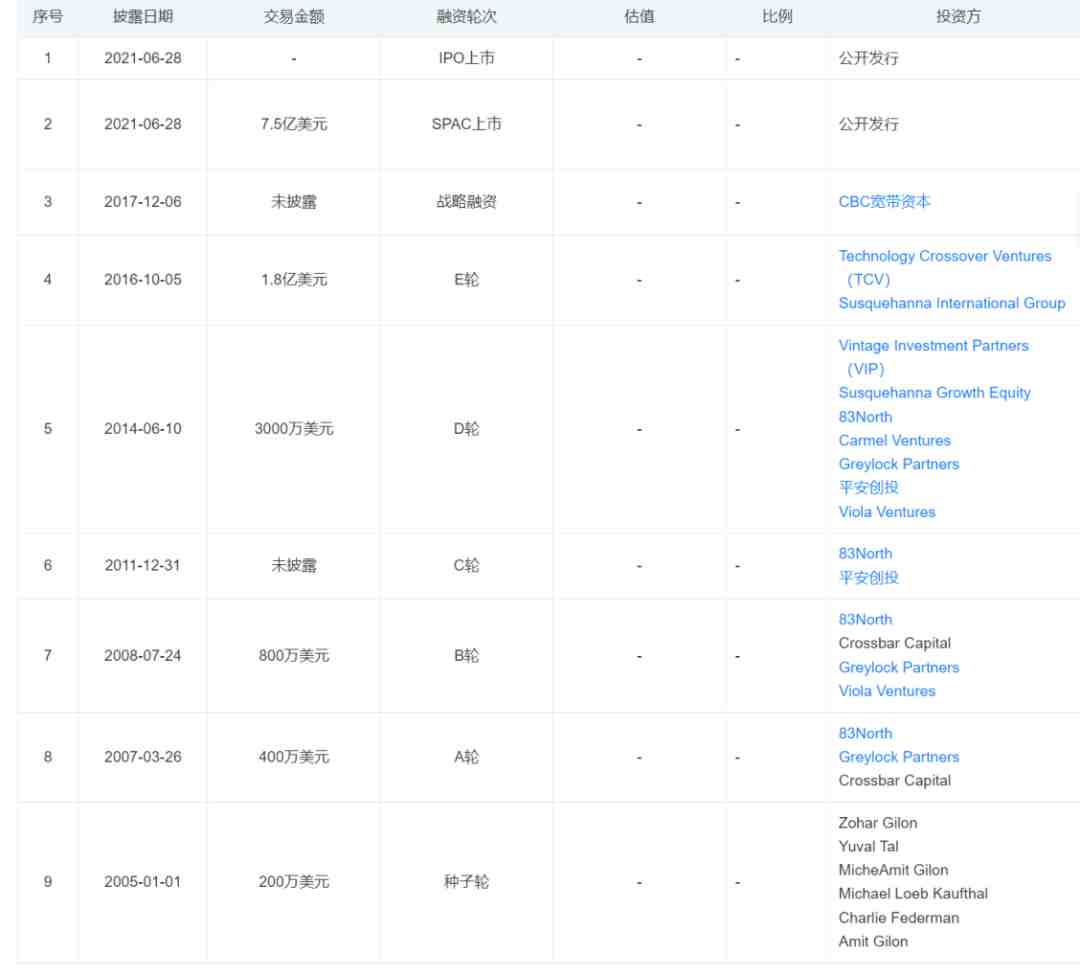Screen dimensions: 1080x975
Task: Open Technology Crossover Ventures (TCV) link
Action: (x=944, y=268)
